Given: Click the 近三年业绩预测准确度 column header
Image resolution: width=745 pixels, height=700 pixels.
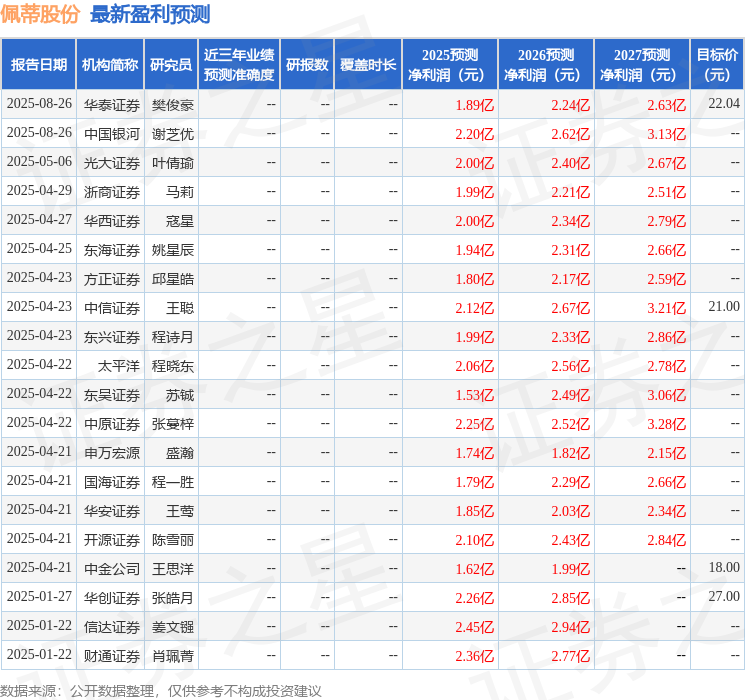Looking at the screenshot, I should pyautogui.click(x=239, y=65).
